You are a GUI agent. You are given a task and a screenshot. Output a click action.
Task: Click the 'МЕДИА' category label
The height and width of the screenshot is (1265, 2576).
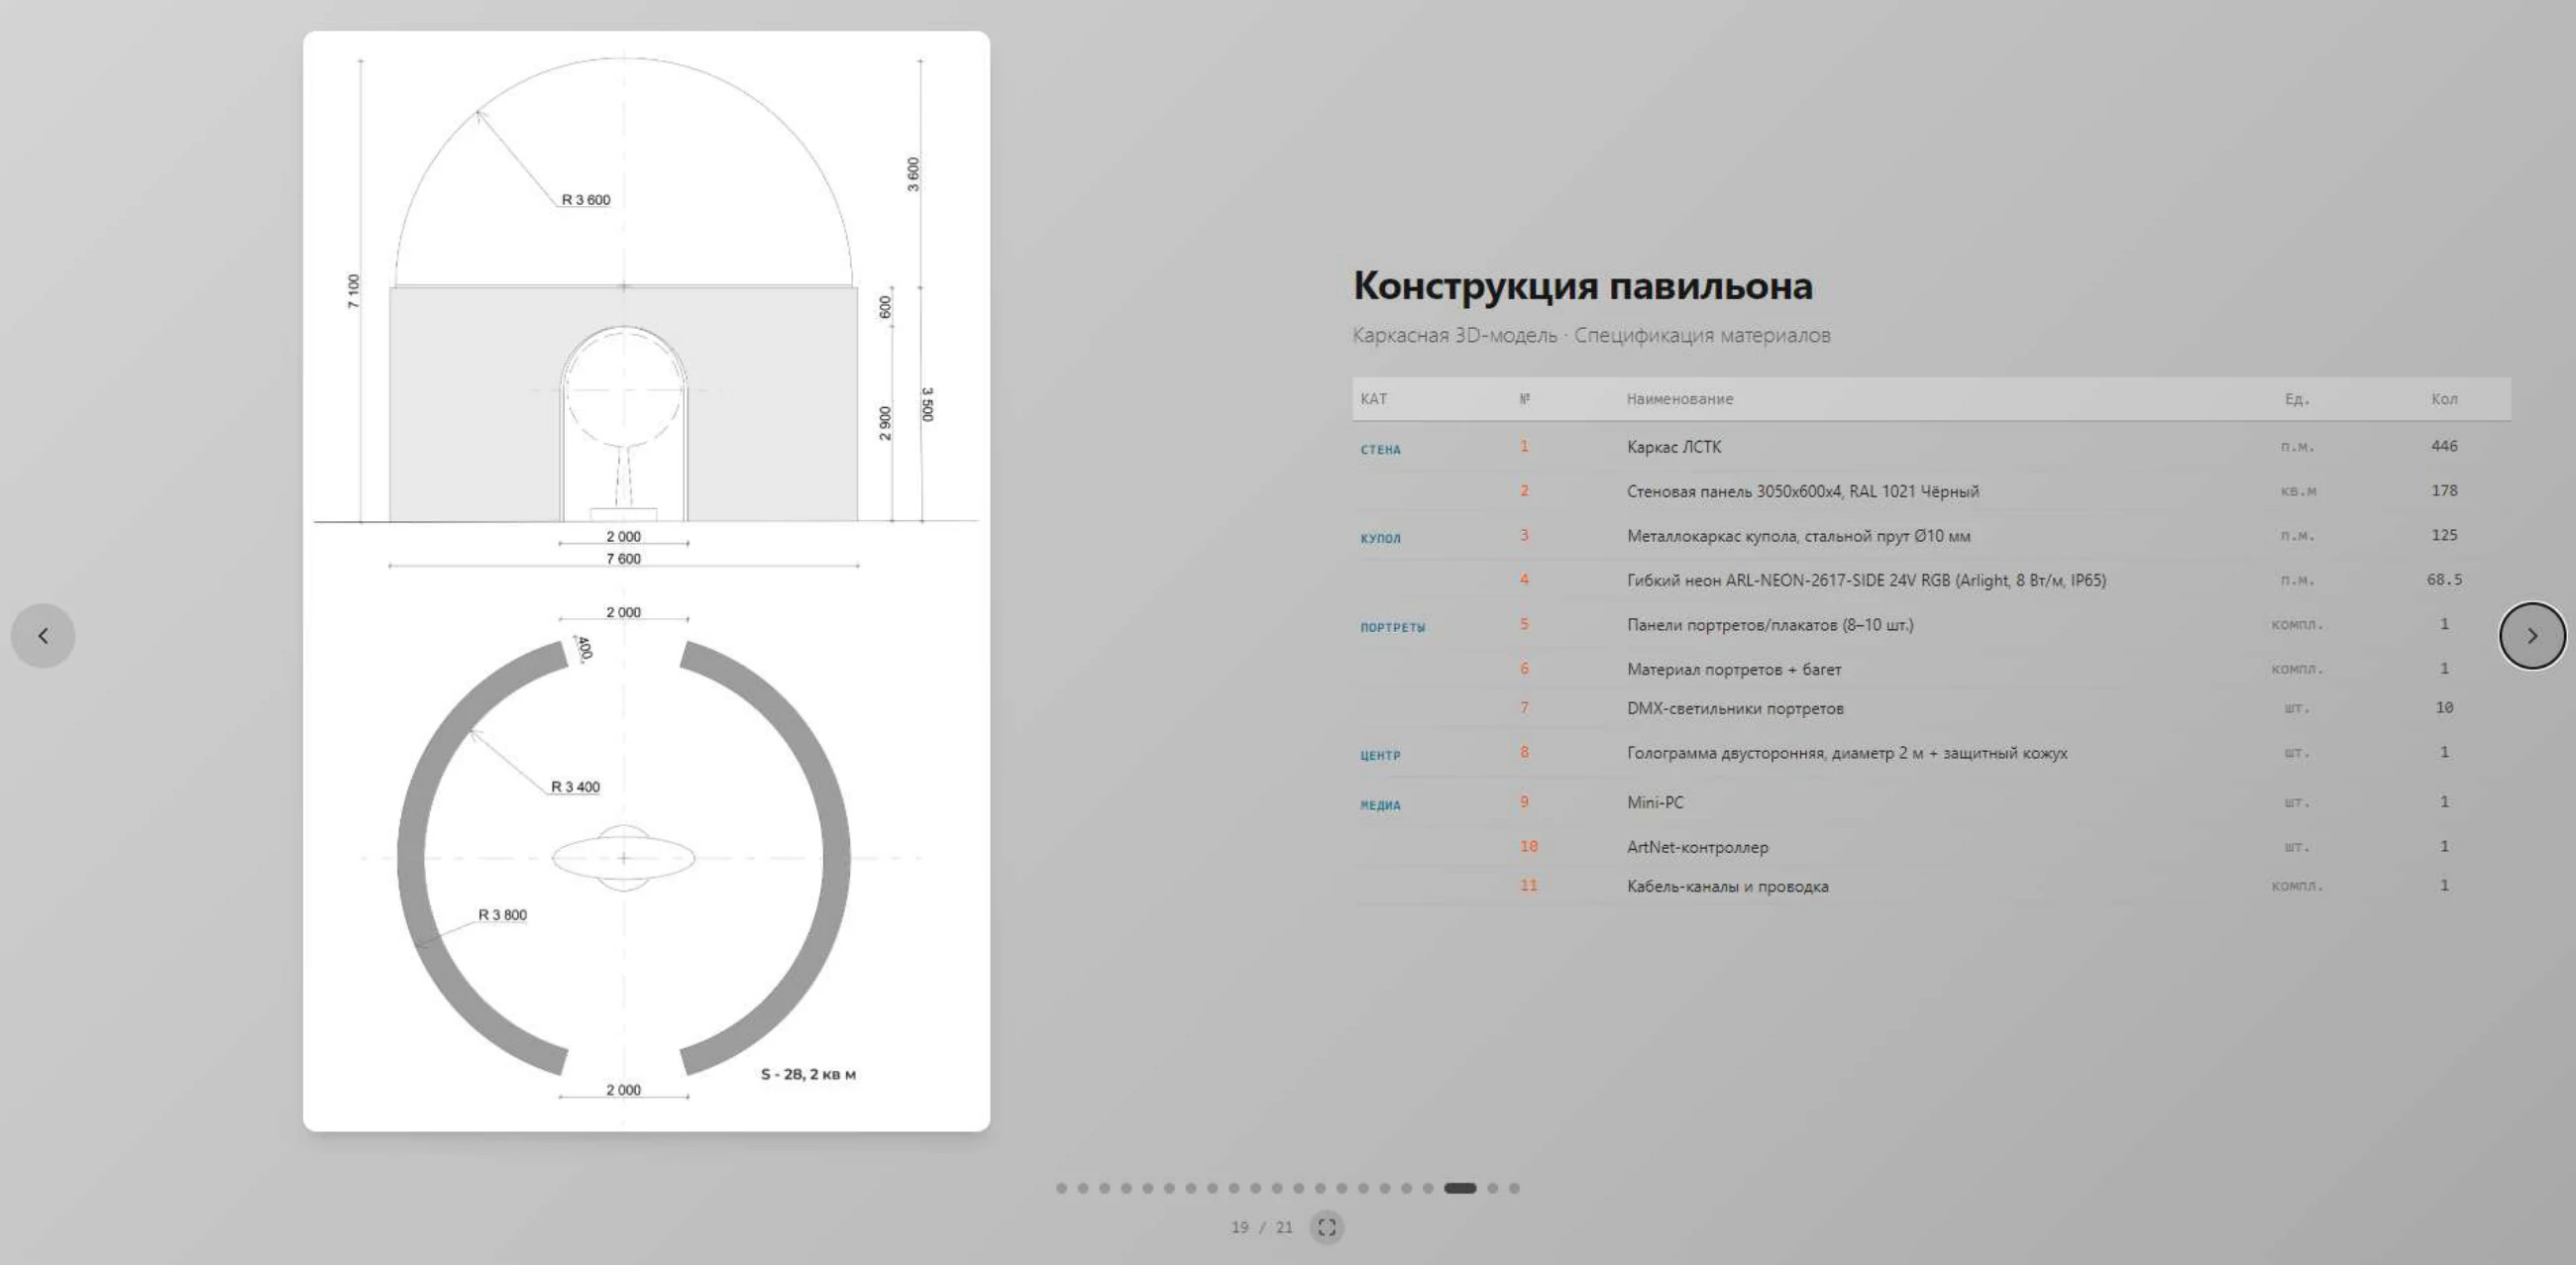(x=1380, y=806)
